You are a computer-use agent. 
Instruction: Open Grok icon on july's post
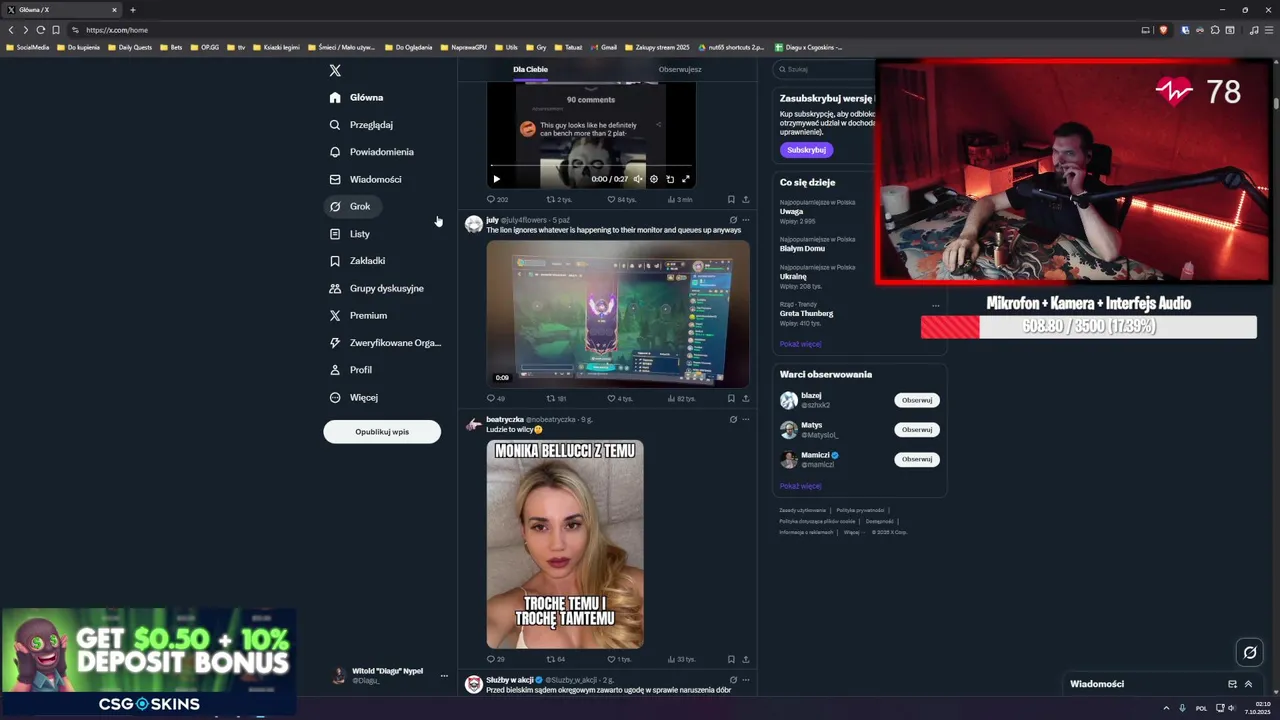(733, 220)
